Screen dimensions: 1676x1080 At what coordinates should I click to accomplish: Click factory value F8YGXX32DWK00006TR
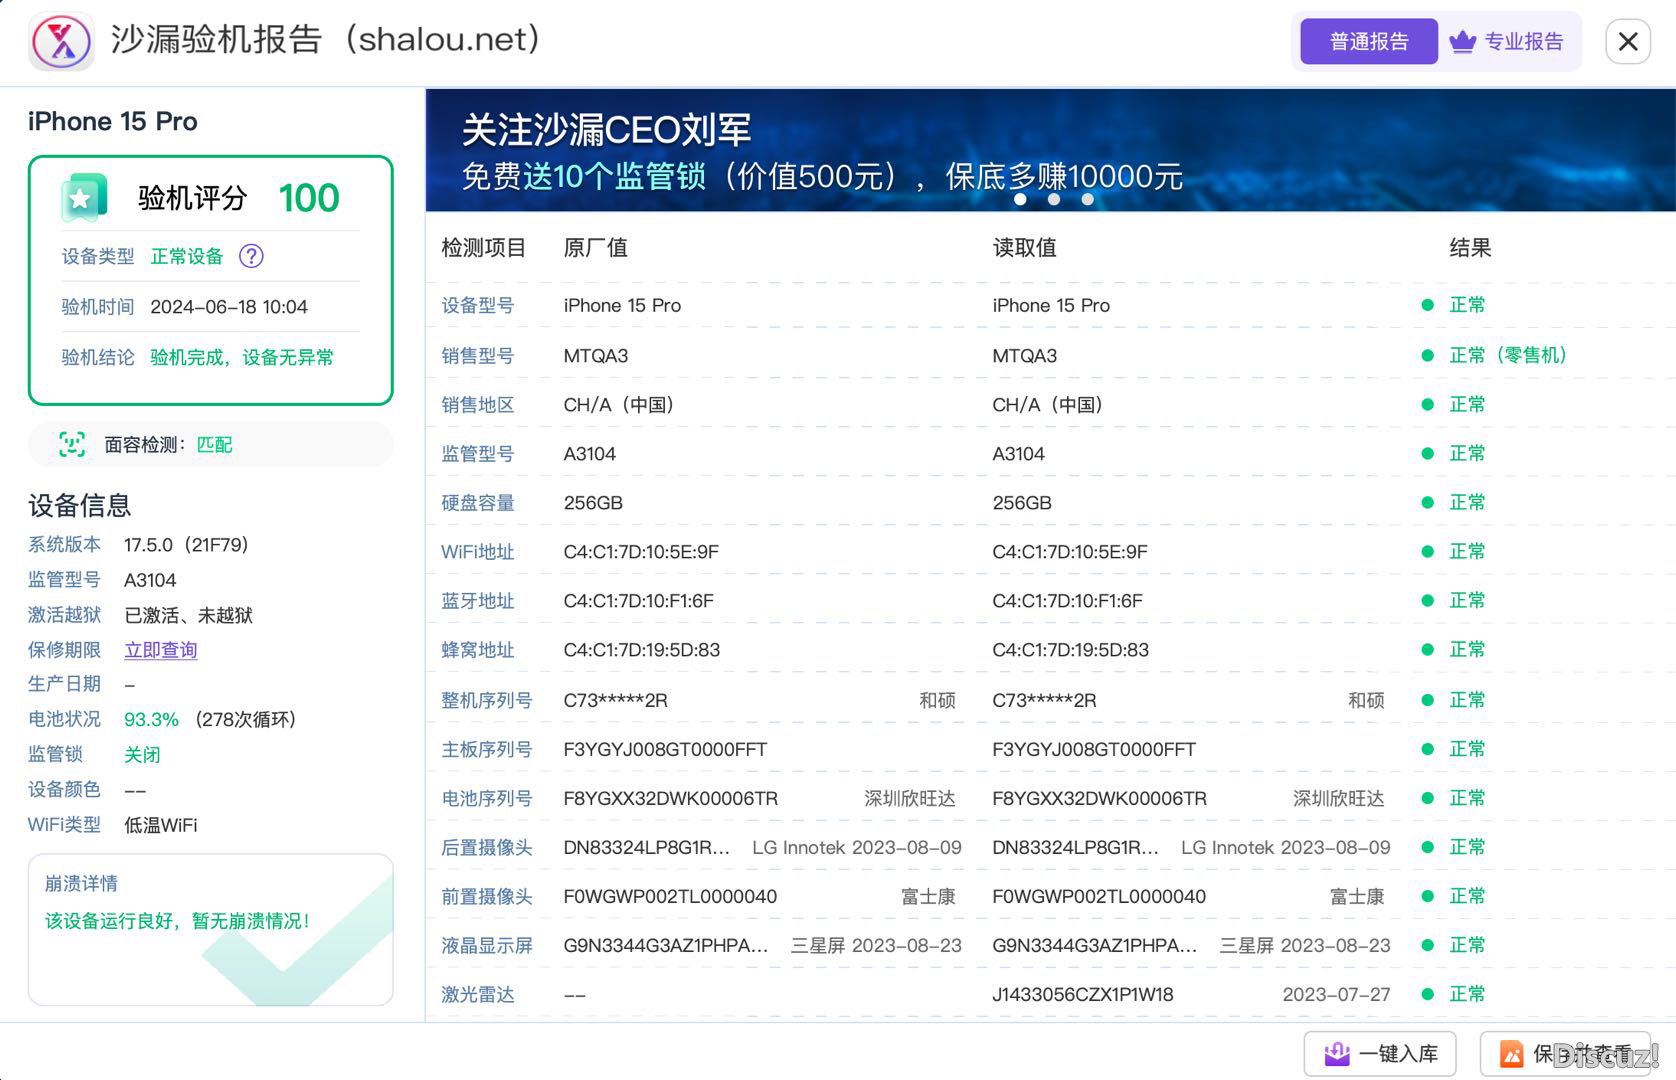coord(671,799)
